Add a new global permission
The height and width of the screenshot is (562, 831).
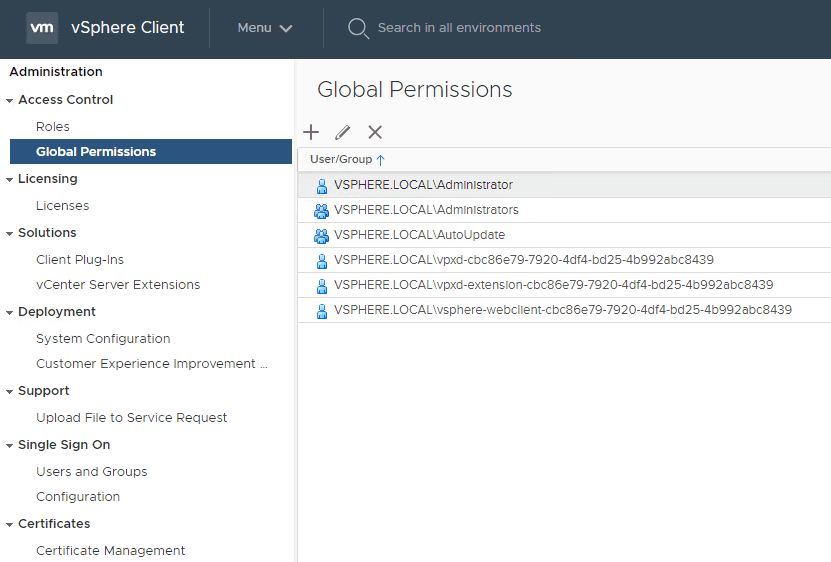[x=311, y=132]
